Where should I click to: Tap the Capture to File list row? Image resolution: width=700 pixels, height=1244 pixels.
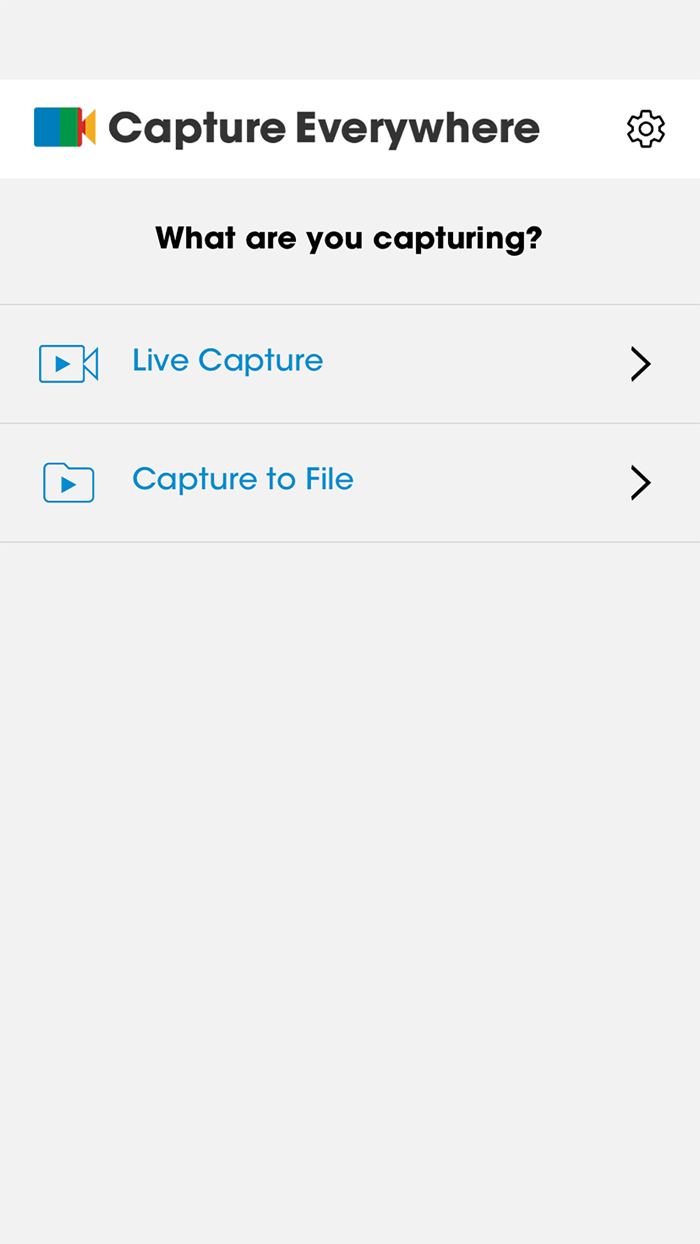pyautogui.click(x=350, y=482)
